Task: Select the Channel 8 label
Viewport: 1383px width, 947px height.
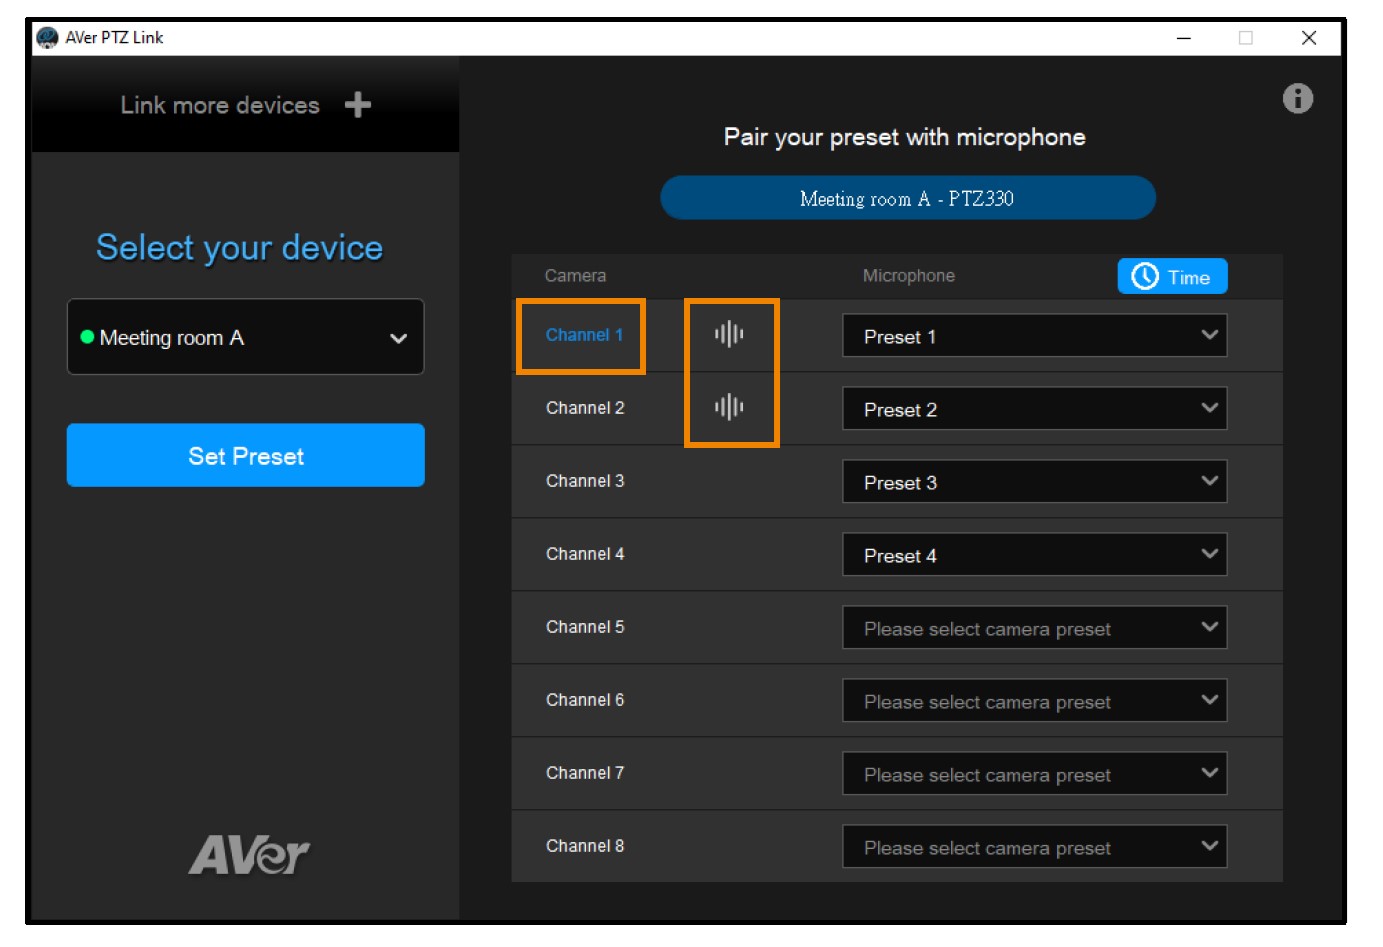Action: click(585, 846)
